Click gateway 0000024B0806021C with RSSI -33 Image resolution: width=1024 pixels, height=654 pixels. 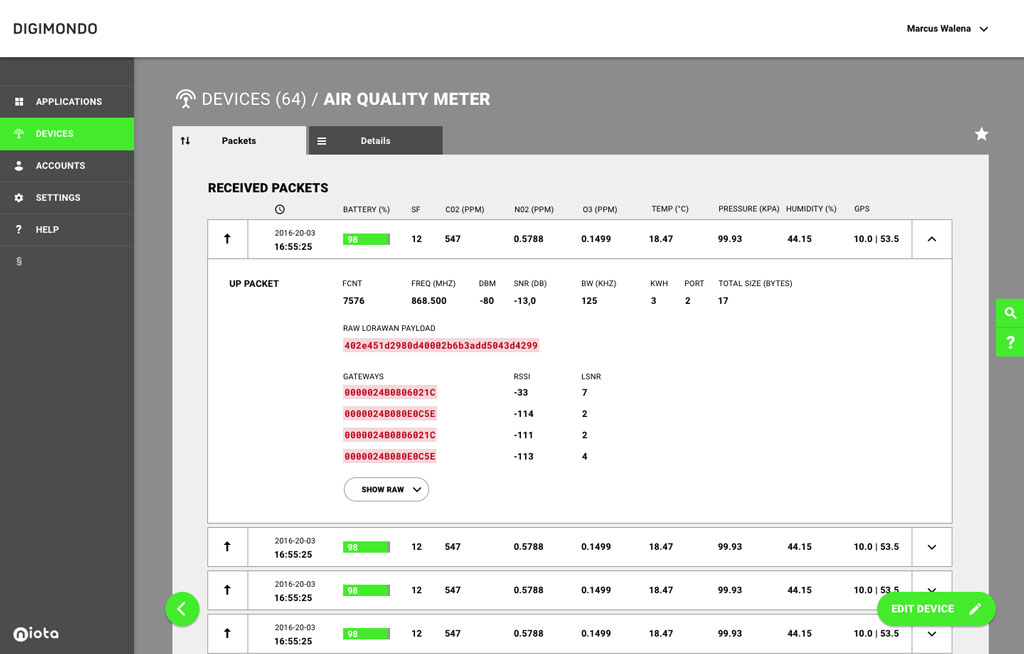[x=390, y=393]
